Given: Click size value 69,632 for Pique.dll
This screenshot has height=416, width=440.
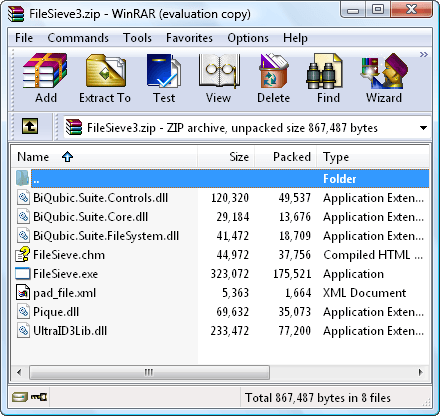Looking at the screenshot, I should point(233,312).
